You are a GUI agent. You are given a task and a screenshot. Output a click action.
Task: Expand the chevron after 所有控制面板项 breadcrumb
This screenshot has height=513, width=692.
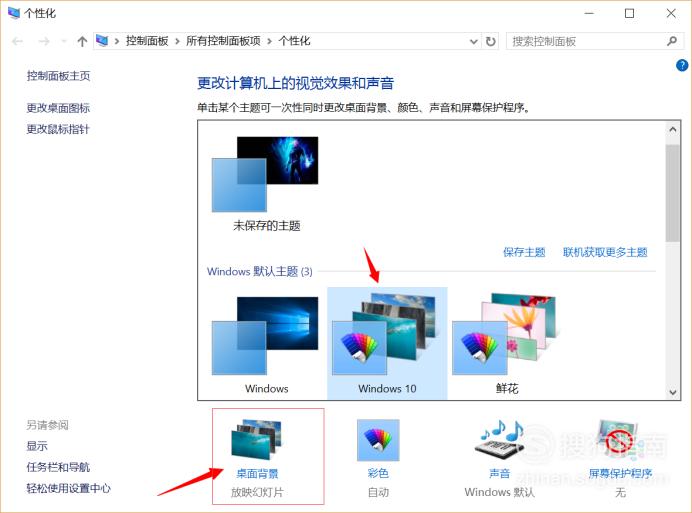269,41
